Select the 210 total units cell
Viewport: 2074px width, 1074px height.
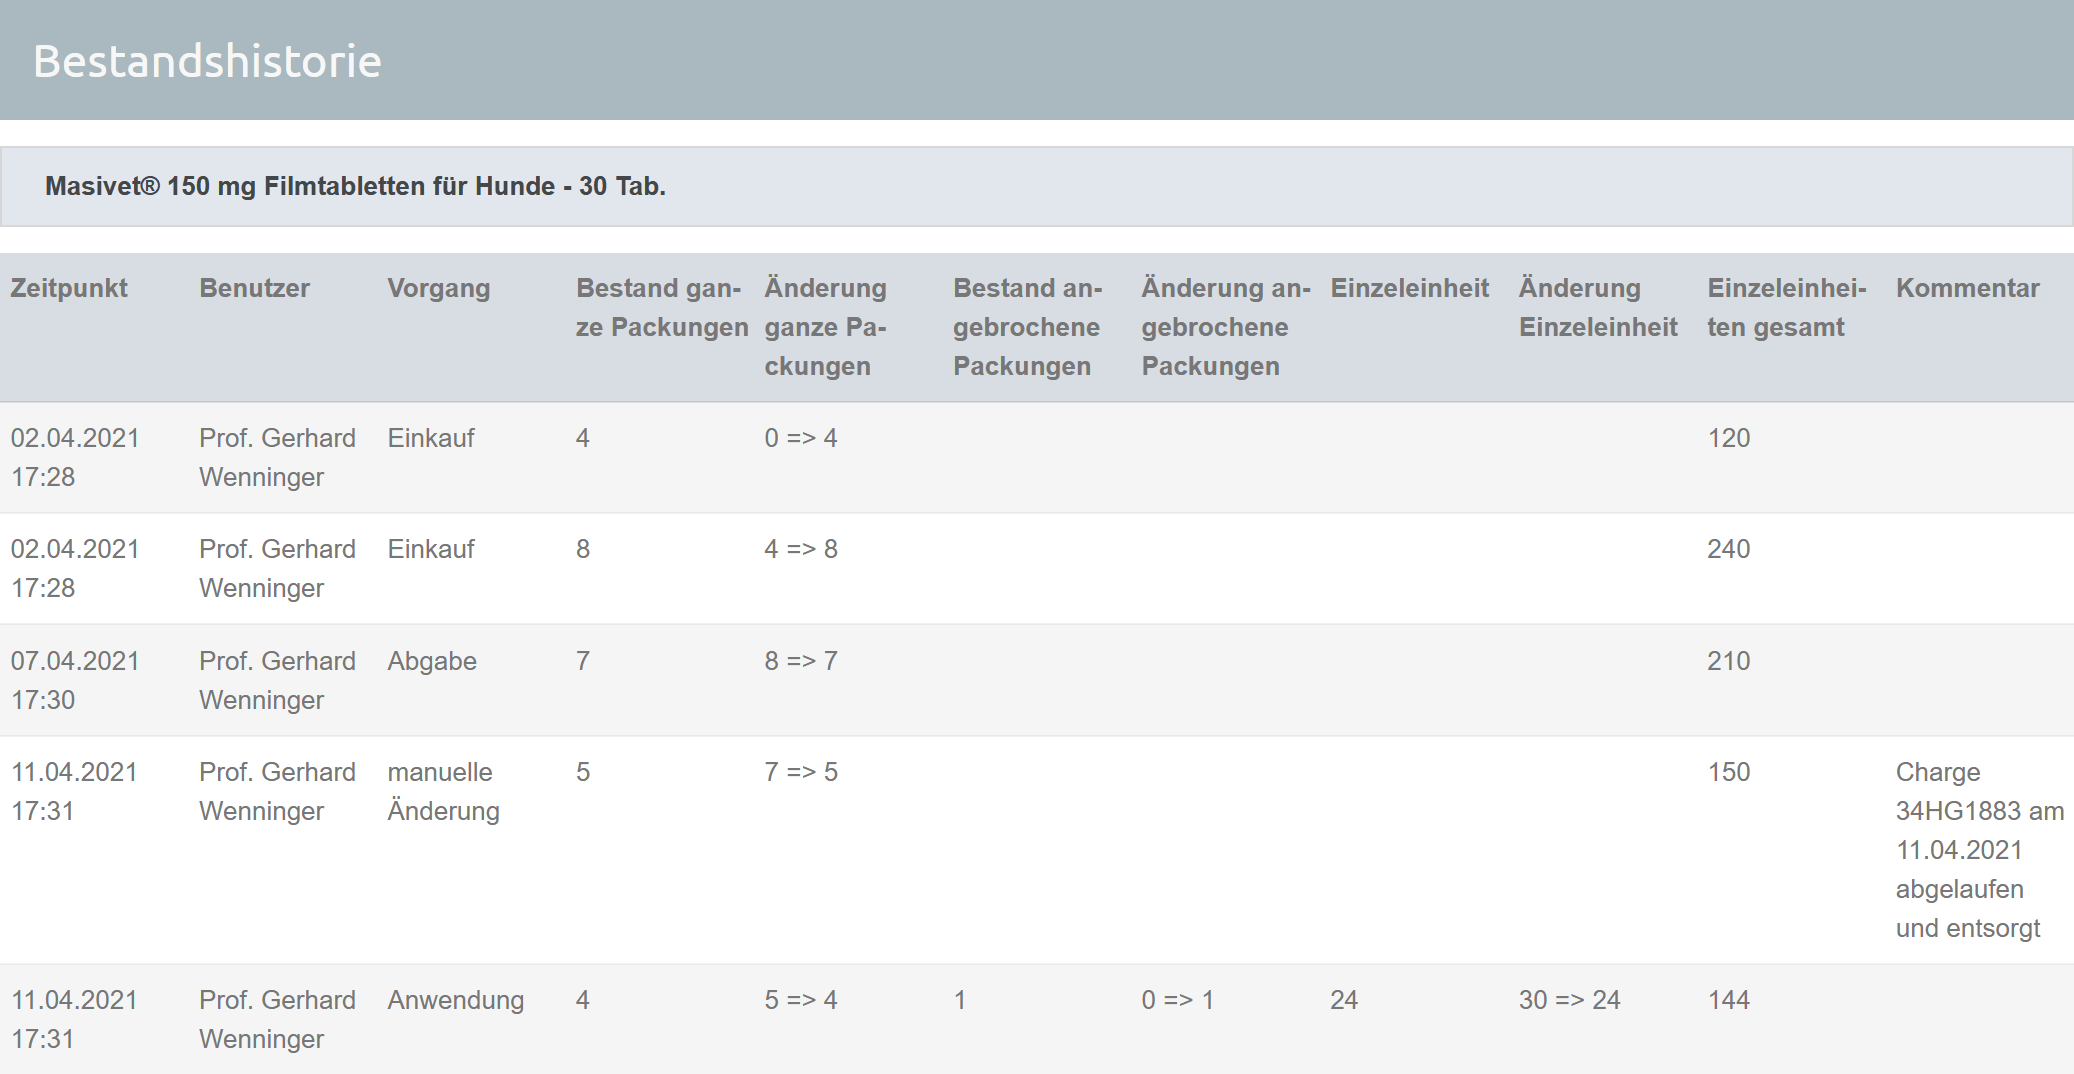pos(1728,661)
